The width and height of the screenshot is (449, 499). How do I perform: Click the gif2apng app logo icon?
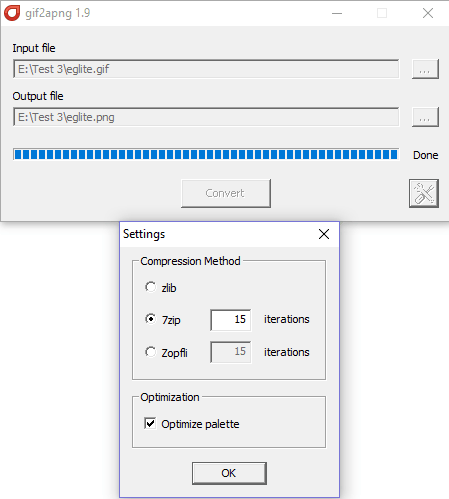[x=12, y=13]
